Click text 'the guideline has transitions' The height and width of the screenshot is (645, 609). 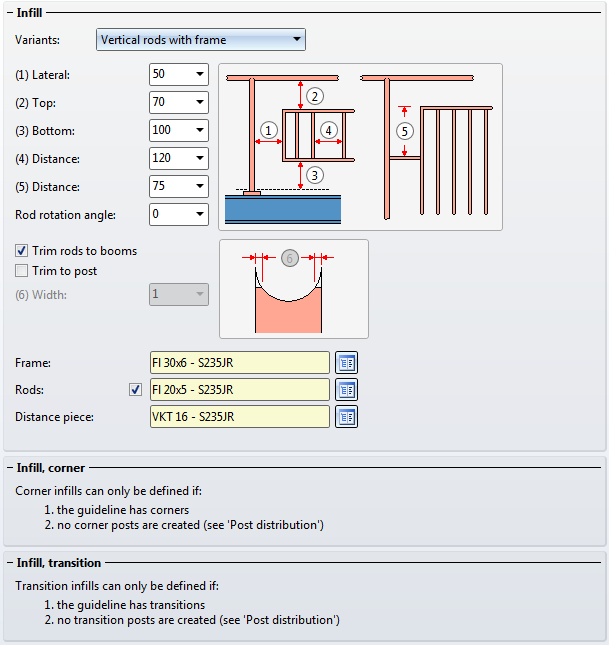click(131, 605)
